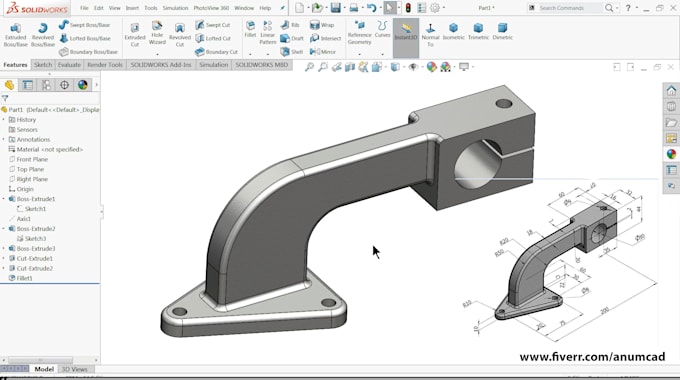Open the Linear Pattern tool
This screenshot has height=380, width=680.
point(268,33)
